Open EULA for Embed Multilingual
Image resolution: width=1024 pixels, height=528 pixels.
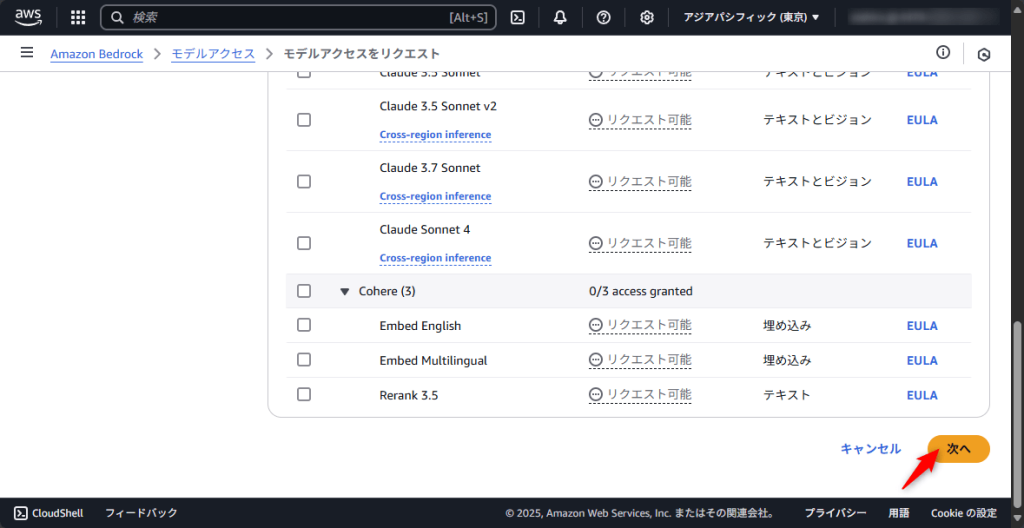coord(922,360)
